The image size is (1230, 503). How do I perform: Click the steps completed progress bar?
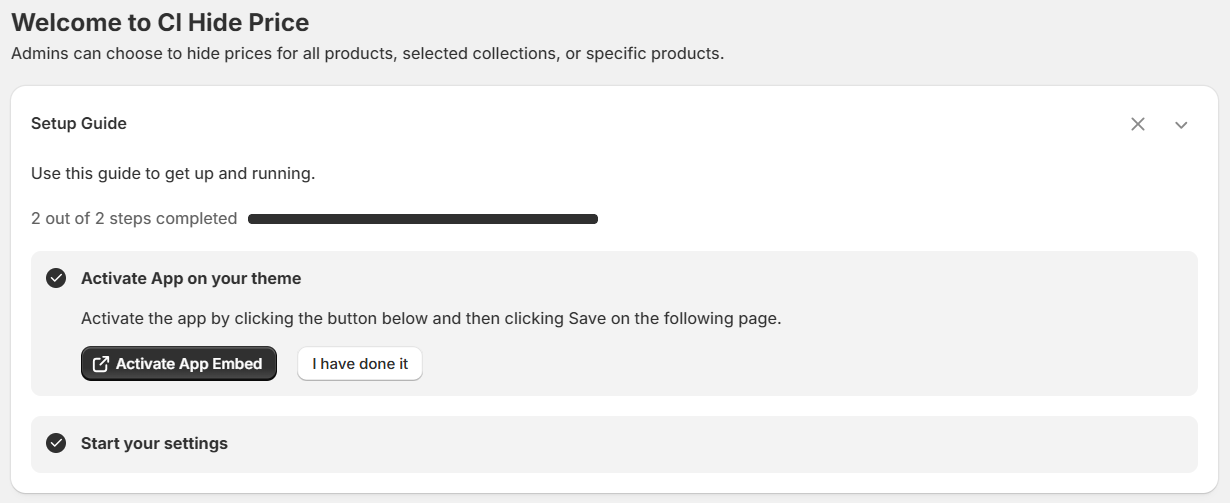coord(423,219)
